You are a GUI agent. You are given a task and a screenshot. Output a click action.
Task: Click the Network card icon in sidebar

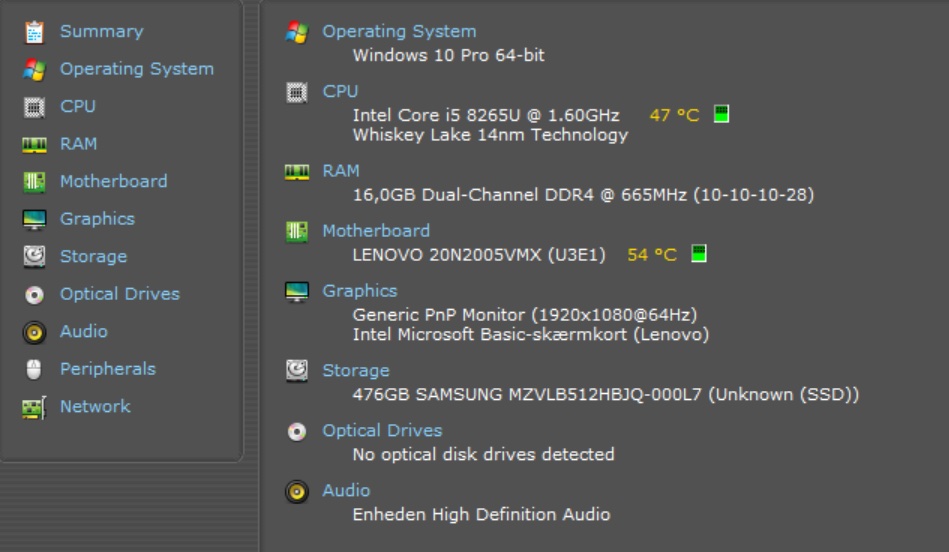(34, 408)
